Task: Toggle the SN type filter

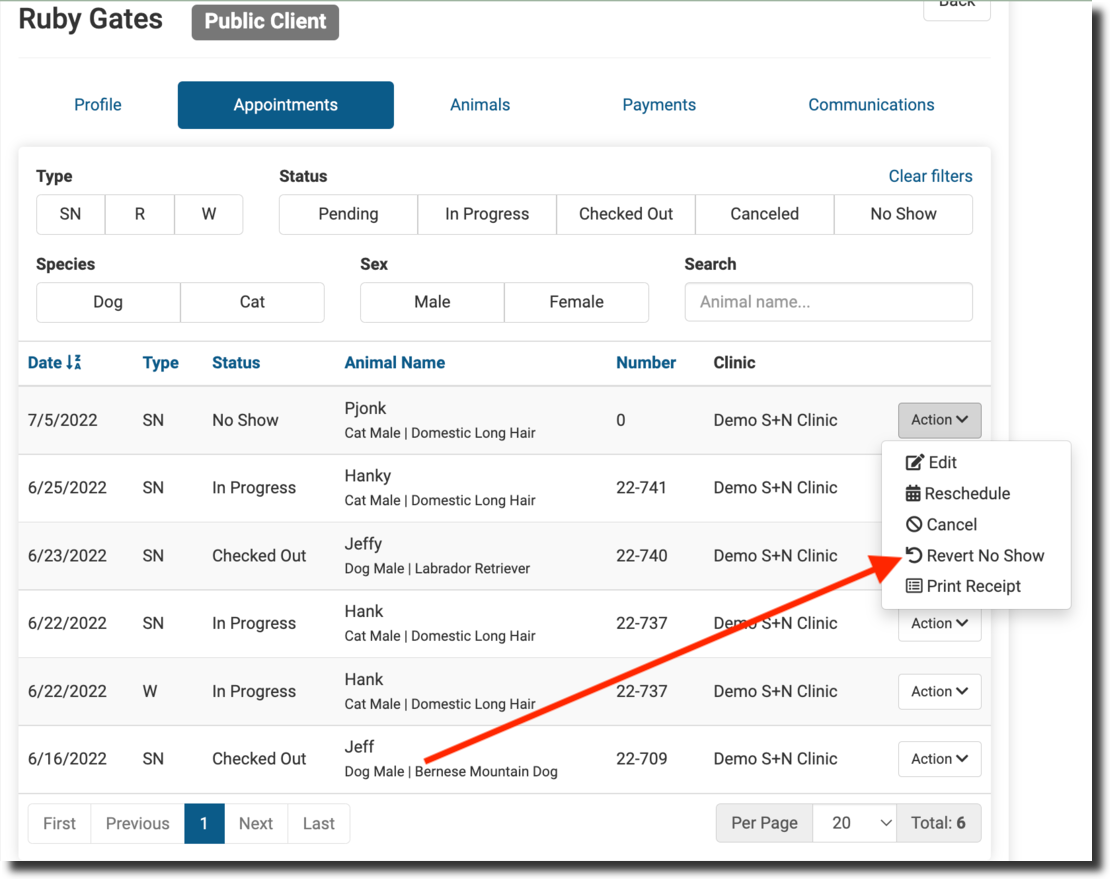Action: click(x=70, y=214)
